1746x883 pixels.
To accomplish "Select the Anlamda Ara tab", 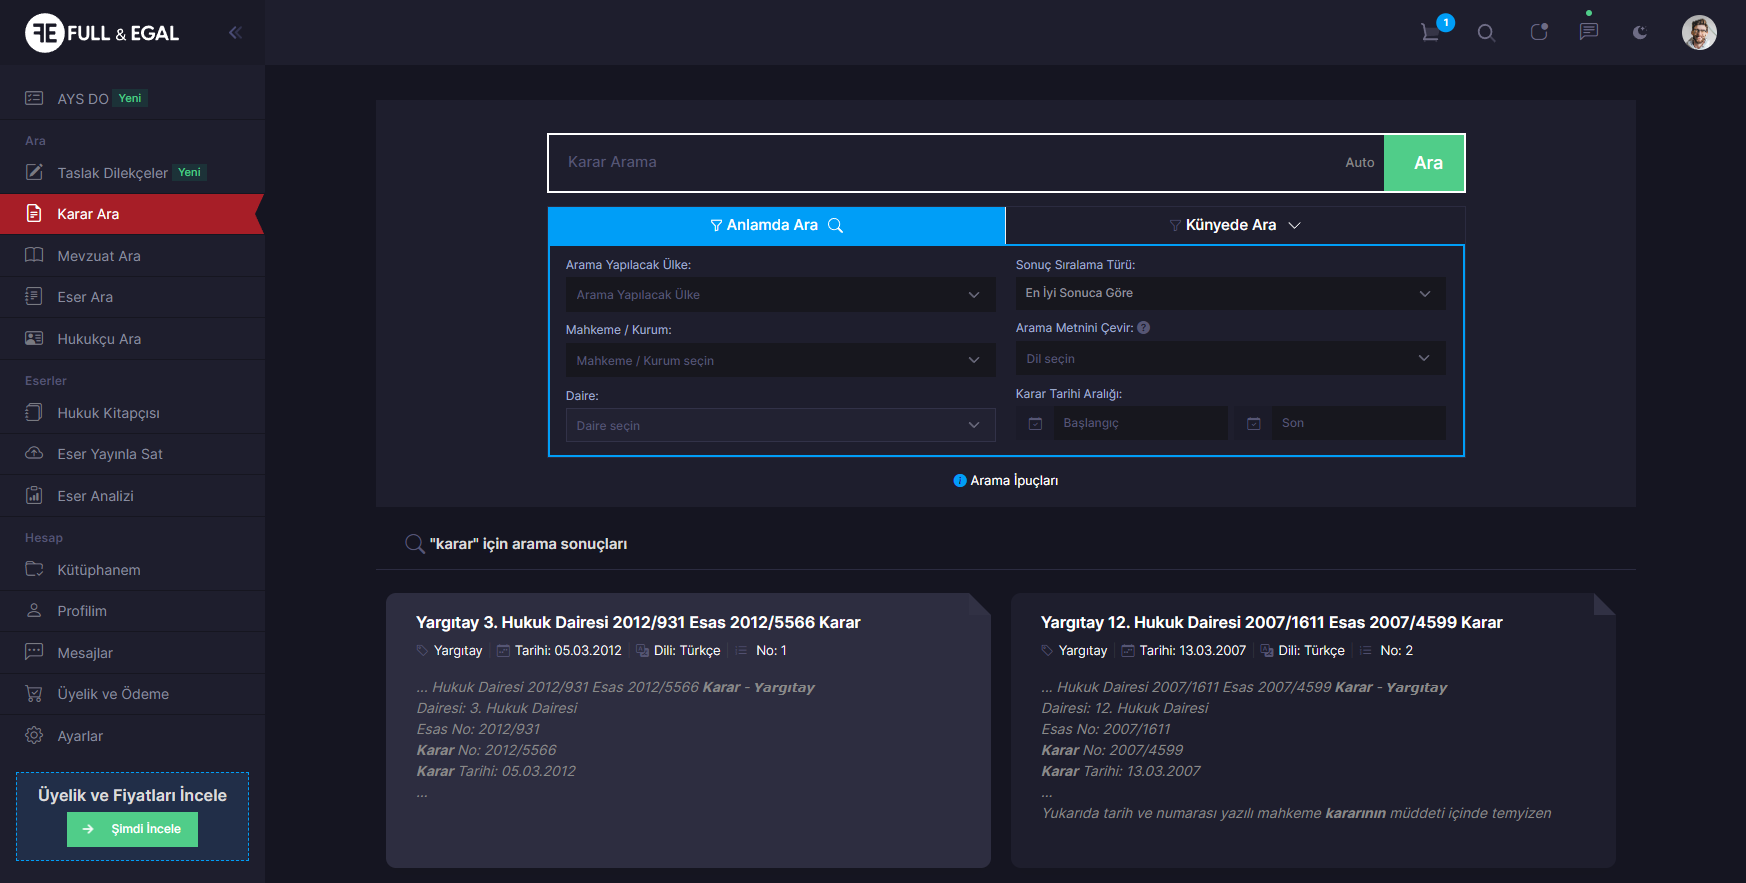I will (776, 226).
